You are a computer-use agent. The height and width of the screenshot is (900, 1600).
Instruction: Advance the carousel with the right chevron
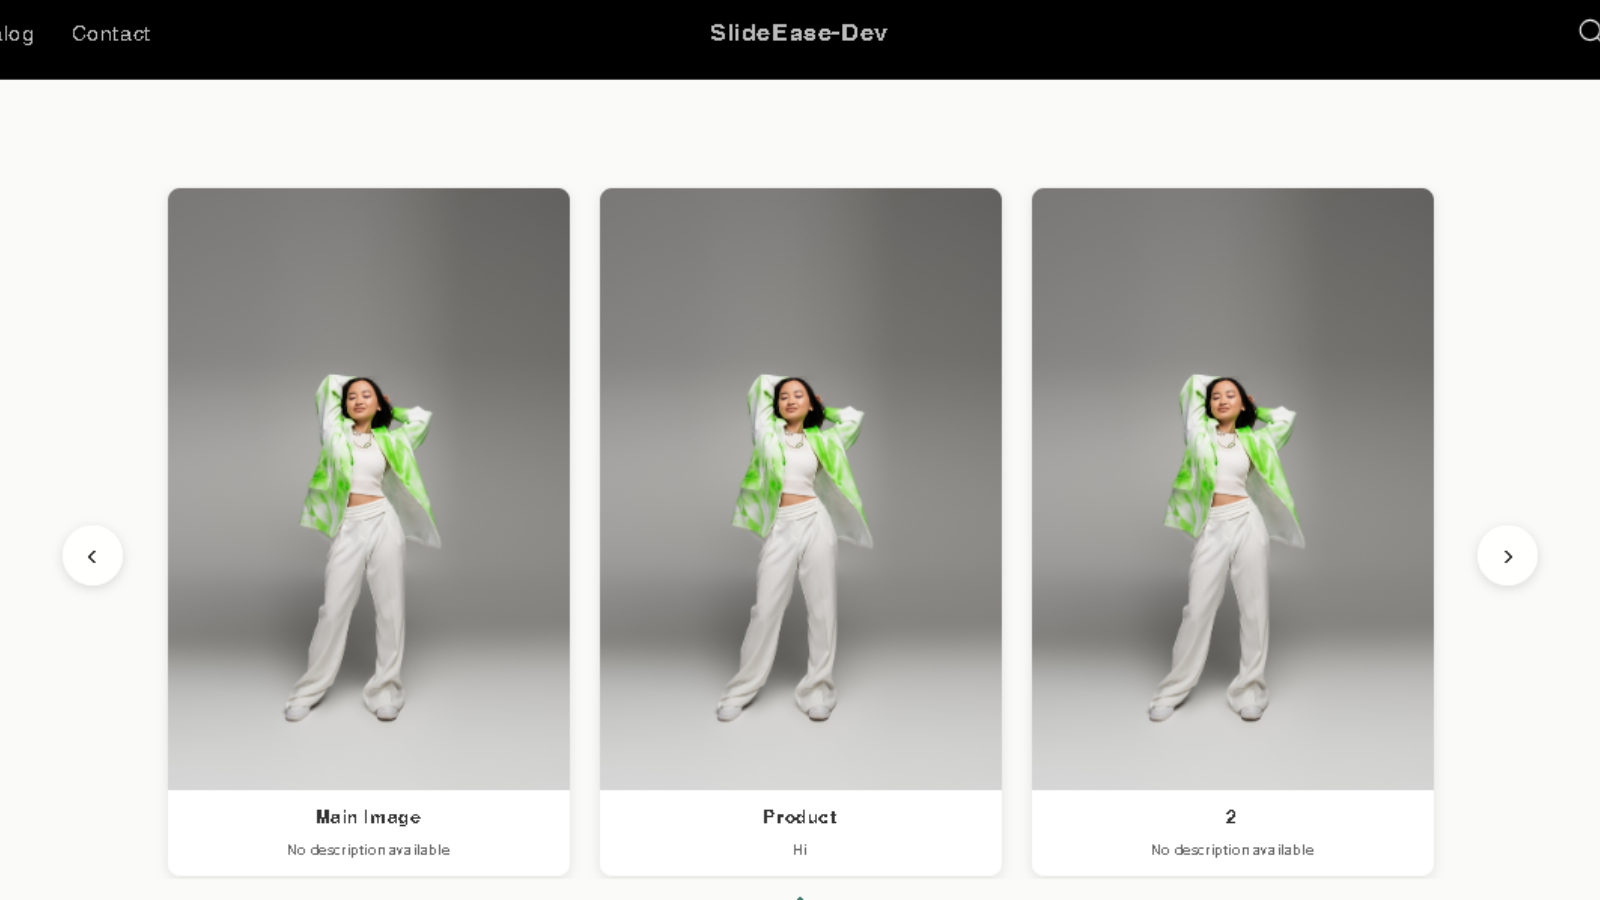point(1507,556)
